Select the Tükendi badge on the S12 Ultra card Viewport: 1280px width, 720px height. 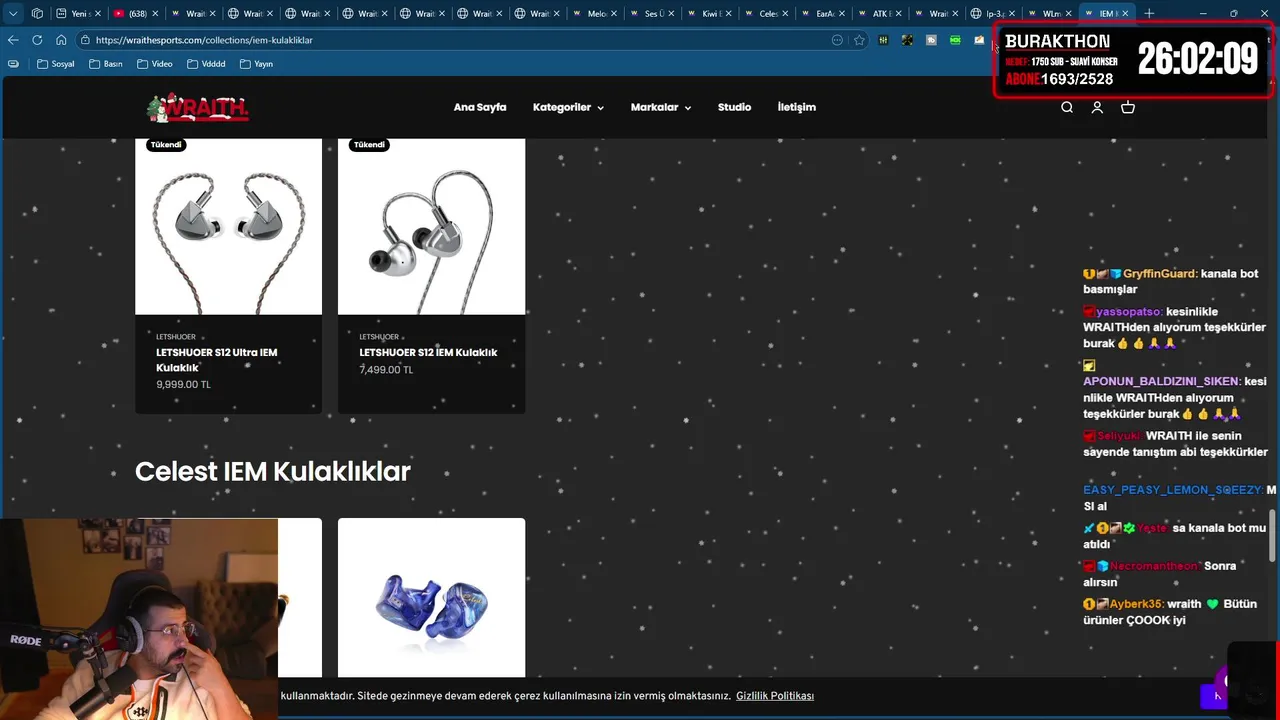coord(166,145)
